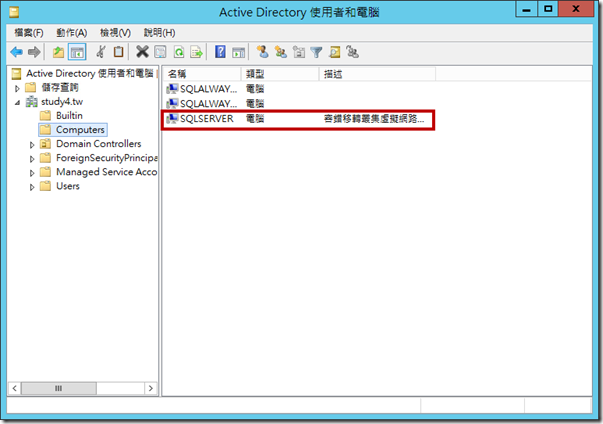Sort by the 類型 column header
The image size is (603, 424).
tap(280, 74)
